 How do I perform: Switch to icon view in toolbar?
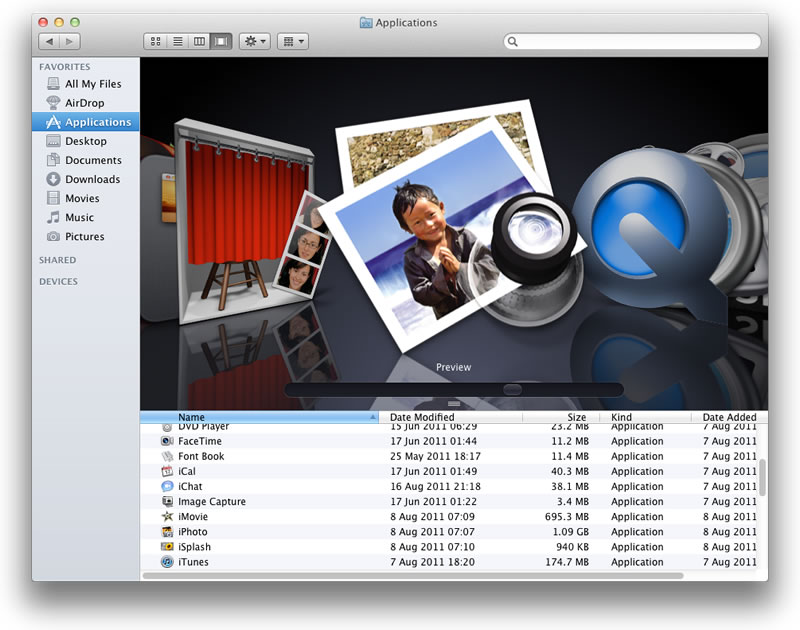[x=156, y=41]
